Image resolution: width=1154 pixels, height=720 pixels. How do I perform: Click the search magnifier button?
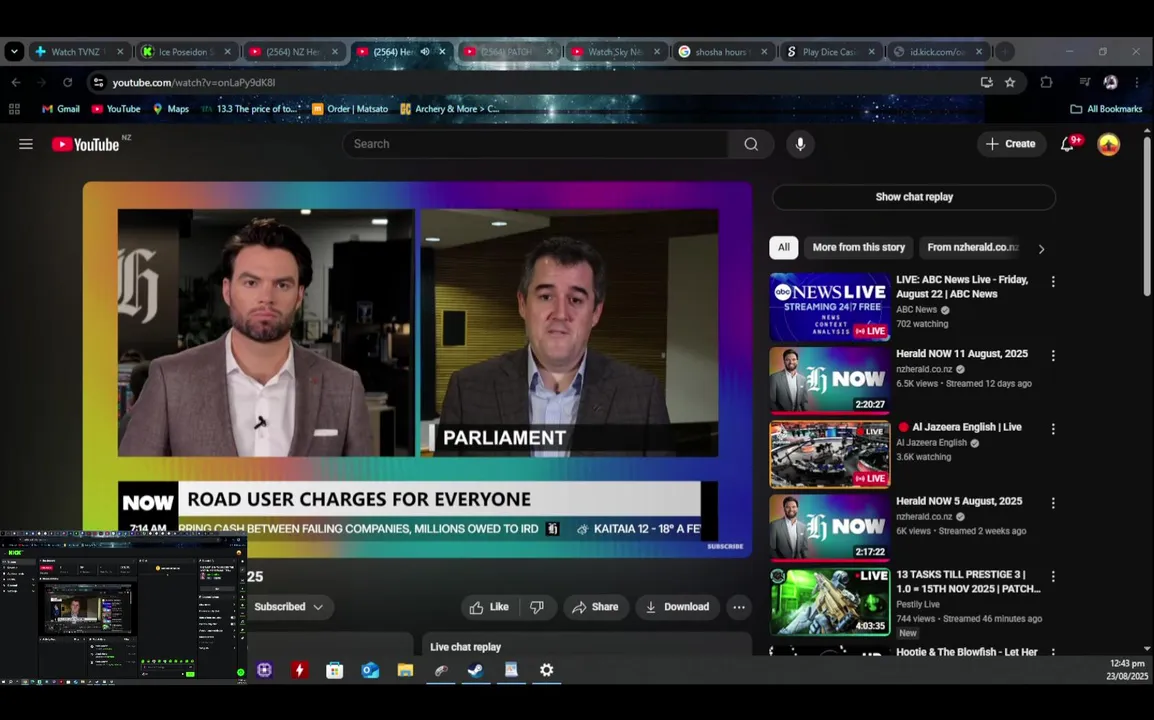point(751,144)
